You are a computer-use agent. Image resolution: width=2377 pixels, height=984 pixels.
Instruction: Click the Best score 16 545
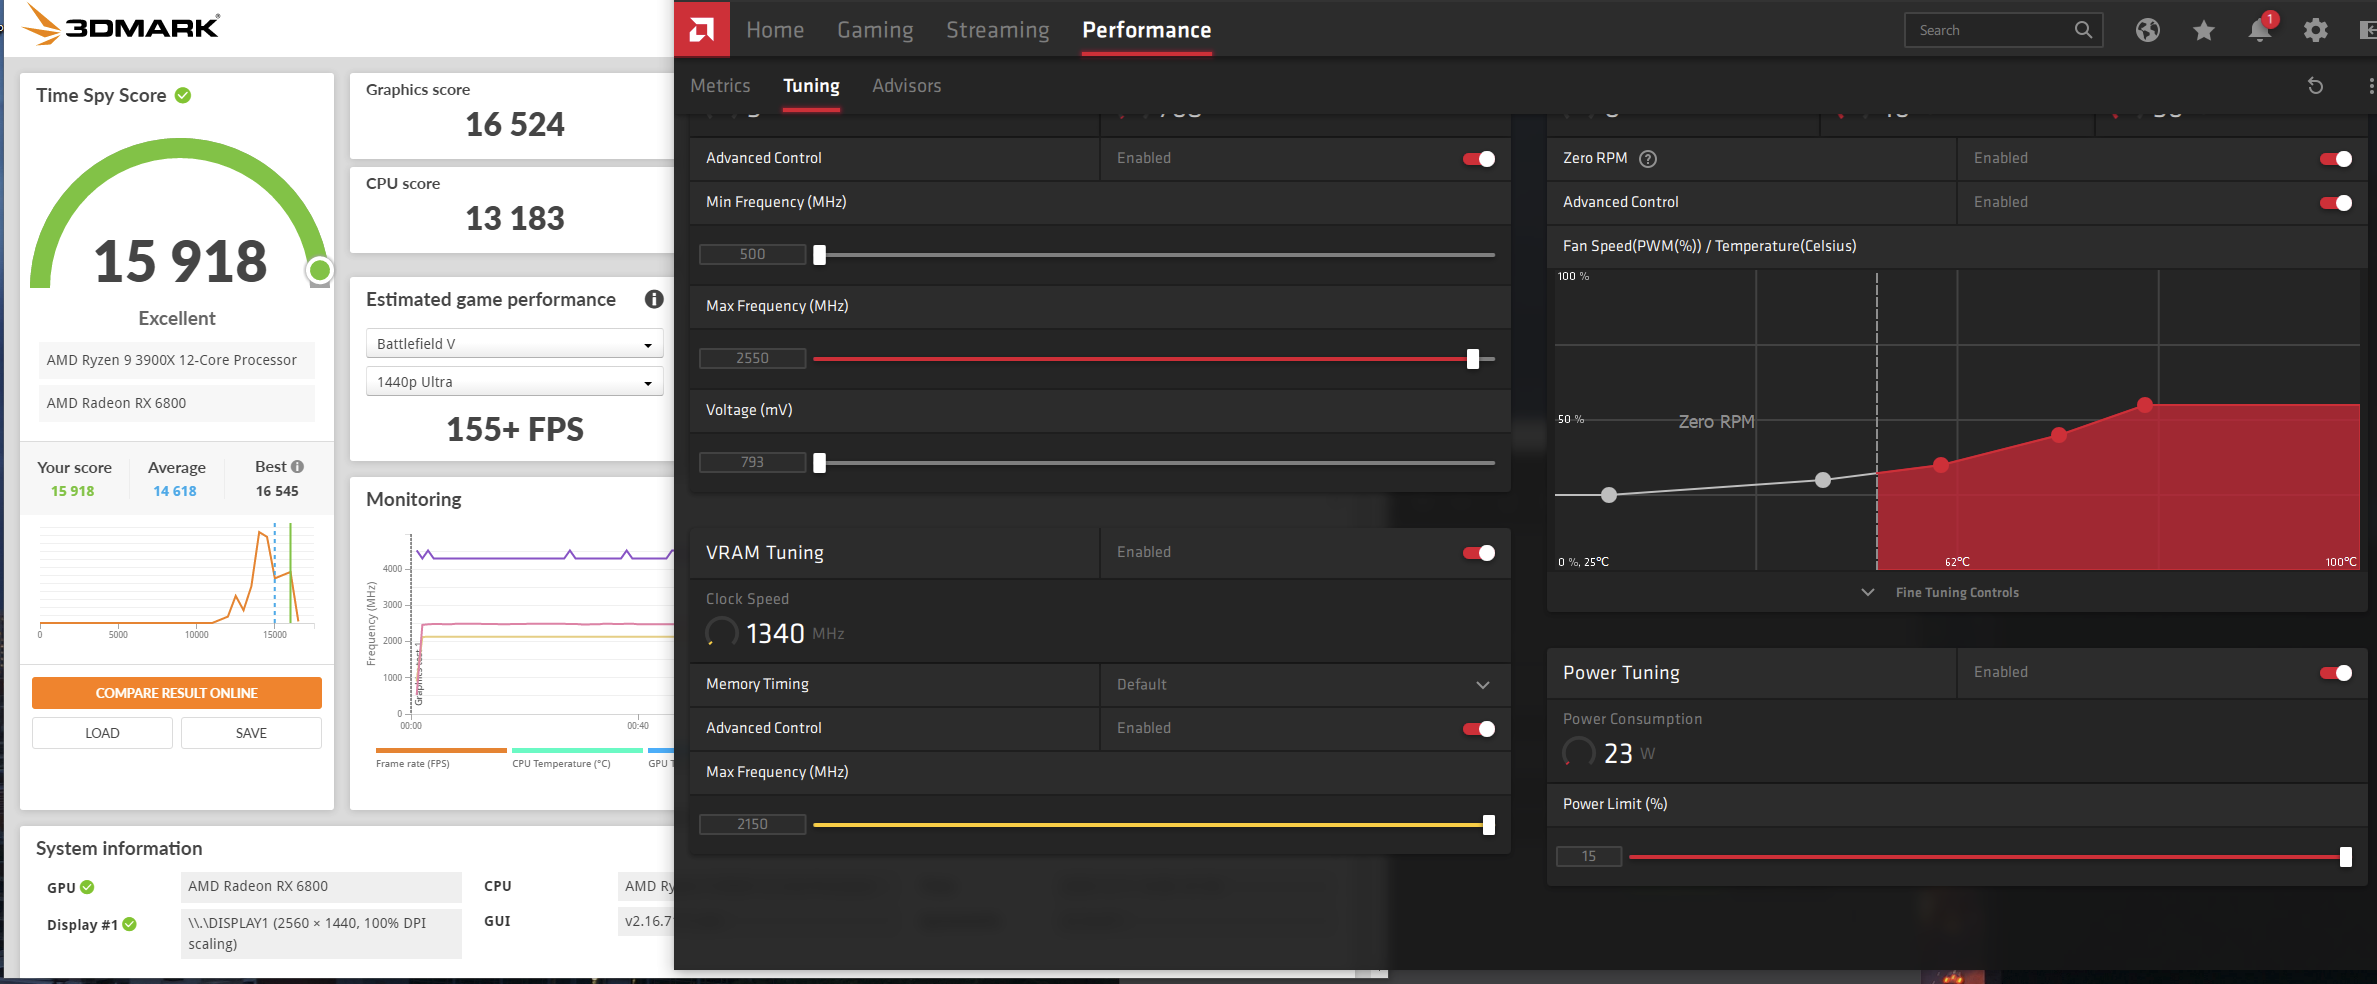[277, 491]
